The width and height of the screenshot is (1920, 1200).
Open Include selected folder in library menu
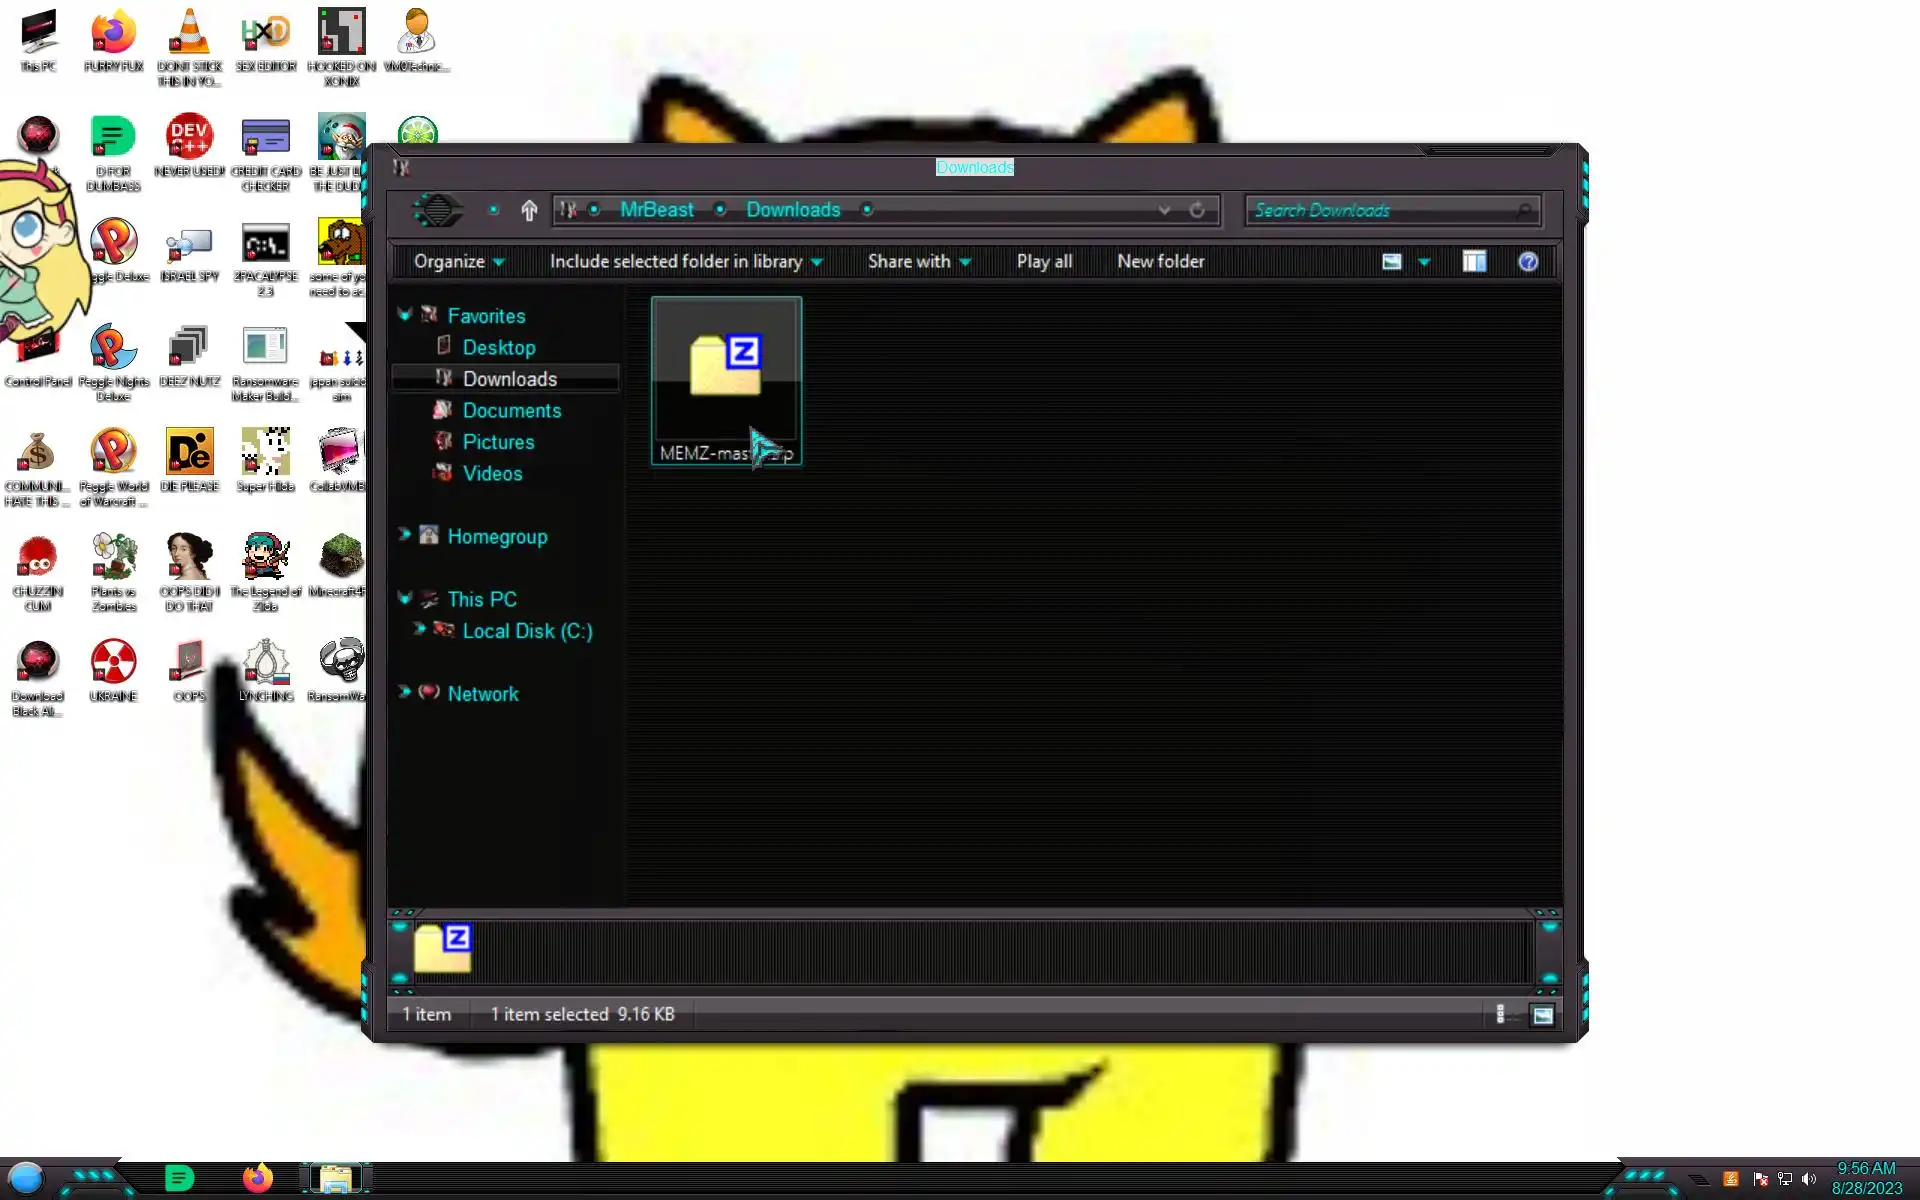[x=685, y=262]
